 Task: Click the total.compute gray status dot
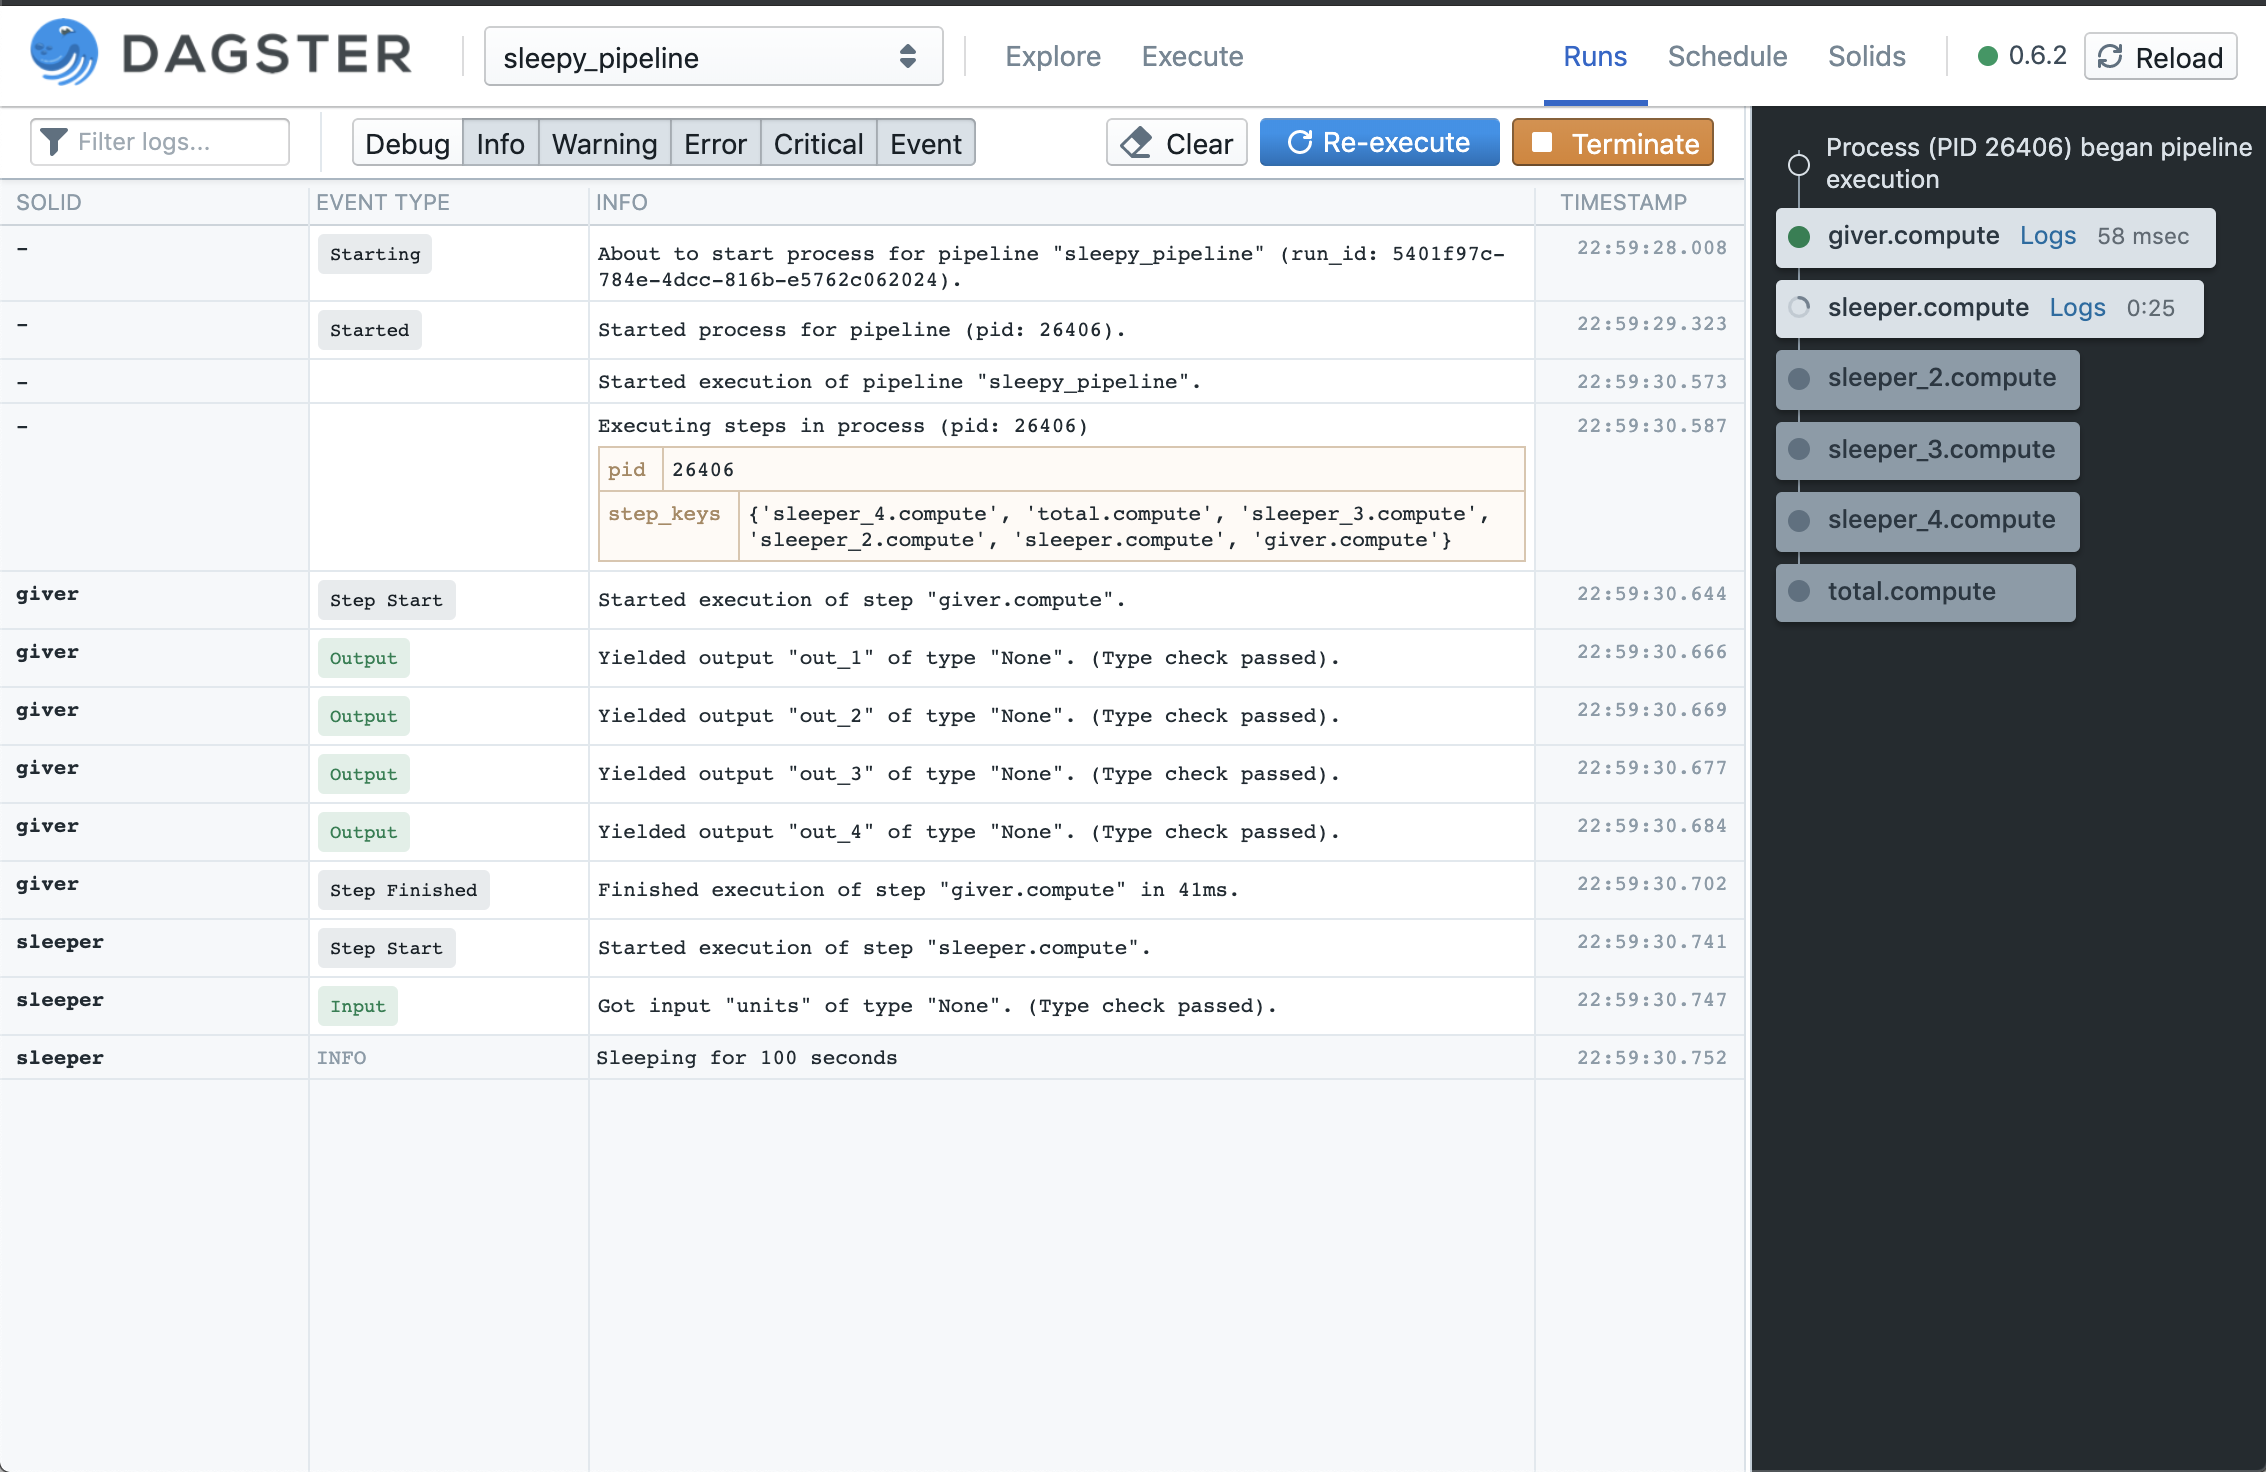[1799, 591]
